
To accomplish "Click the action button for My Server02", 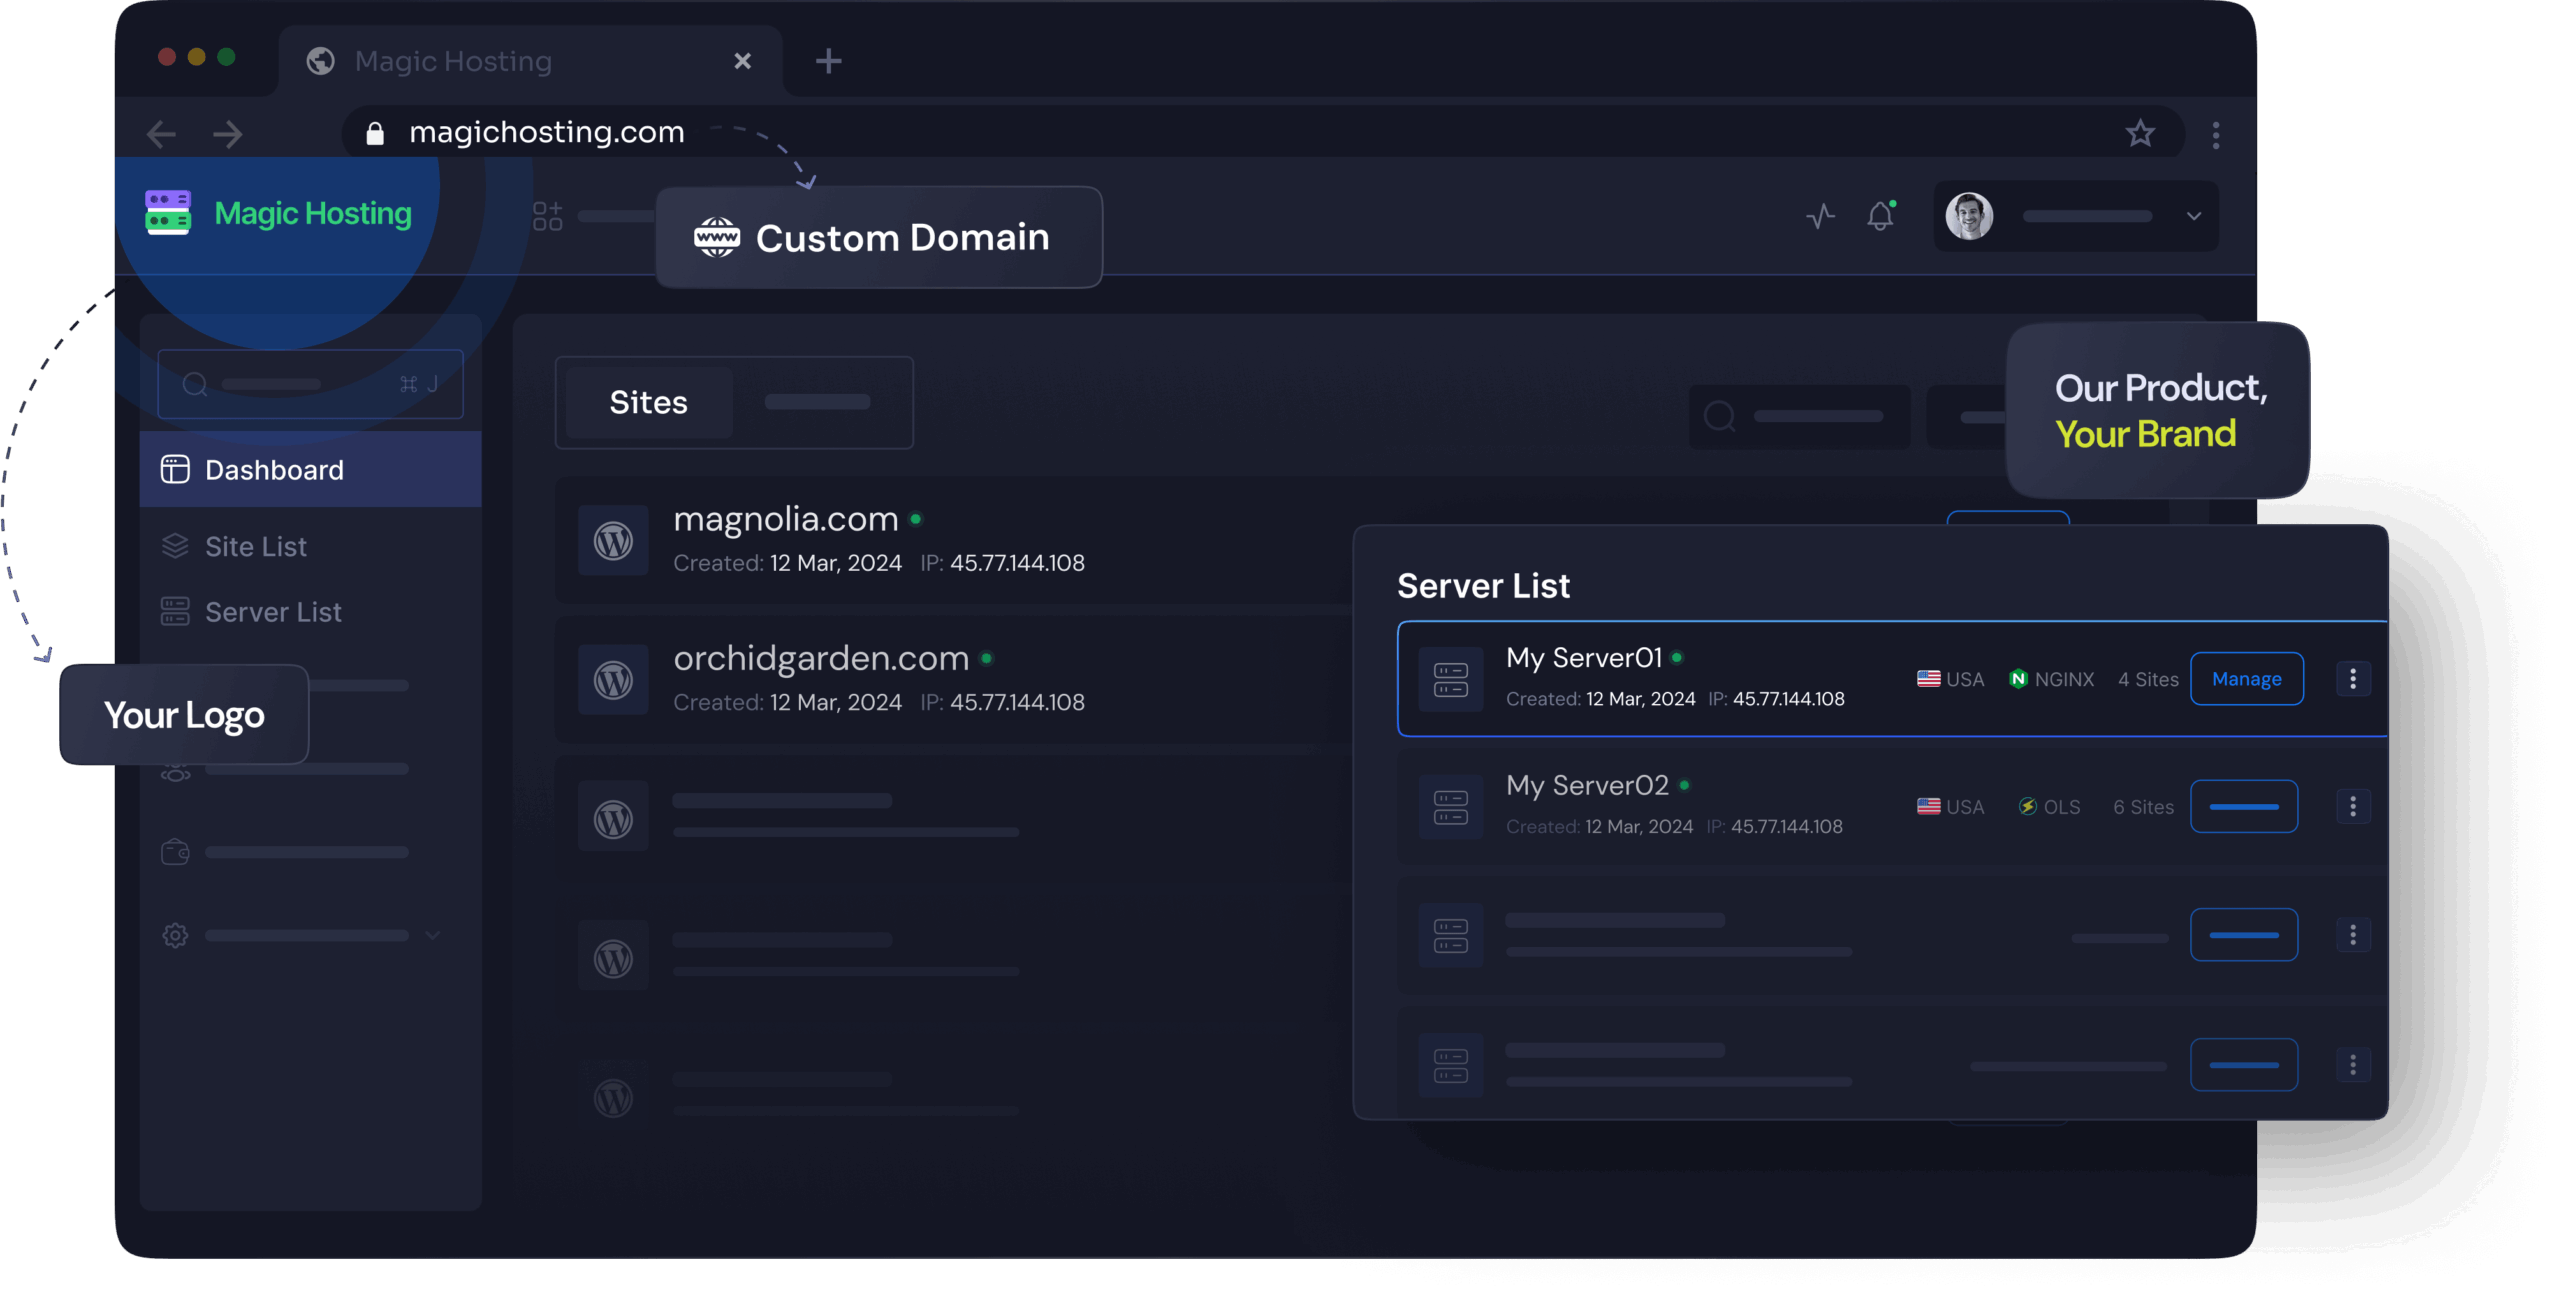I will [2243, 806].
